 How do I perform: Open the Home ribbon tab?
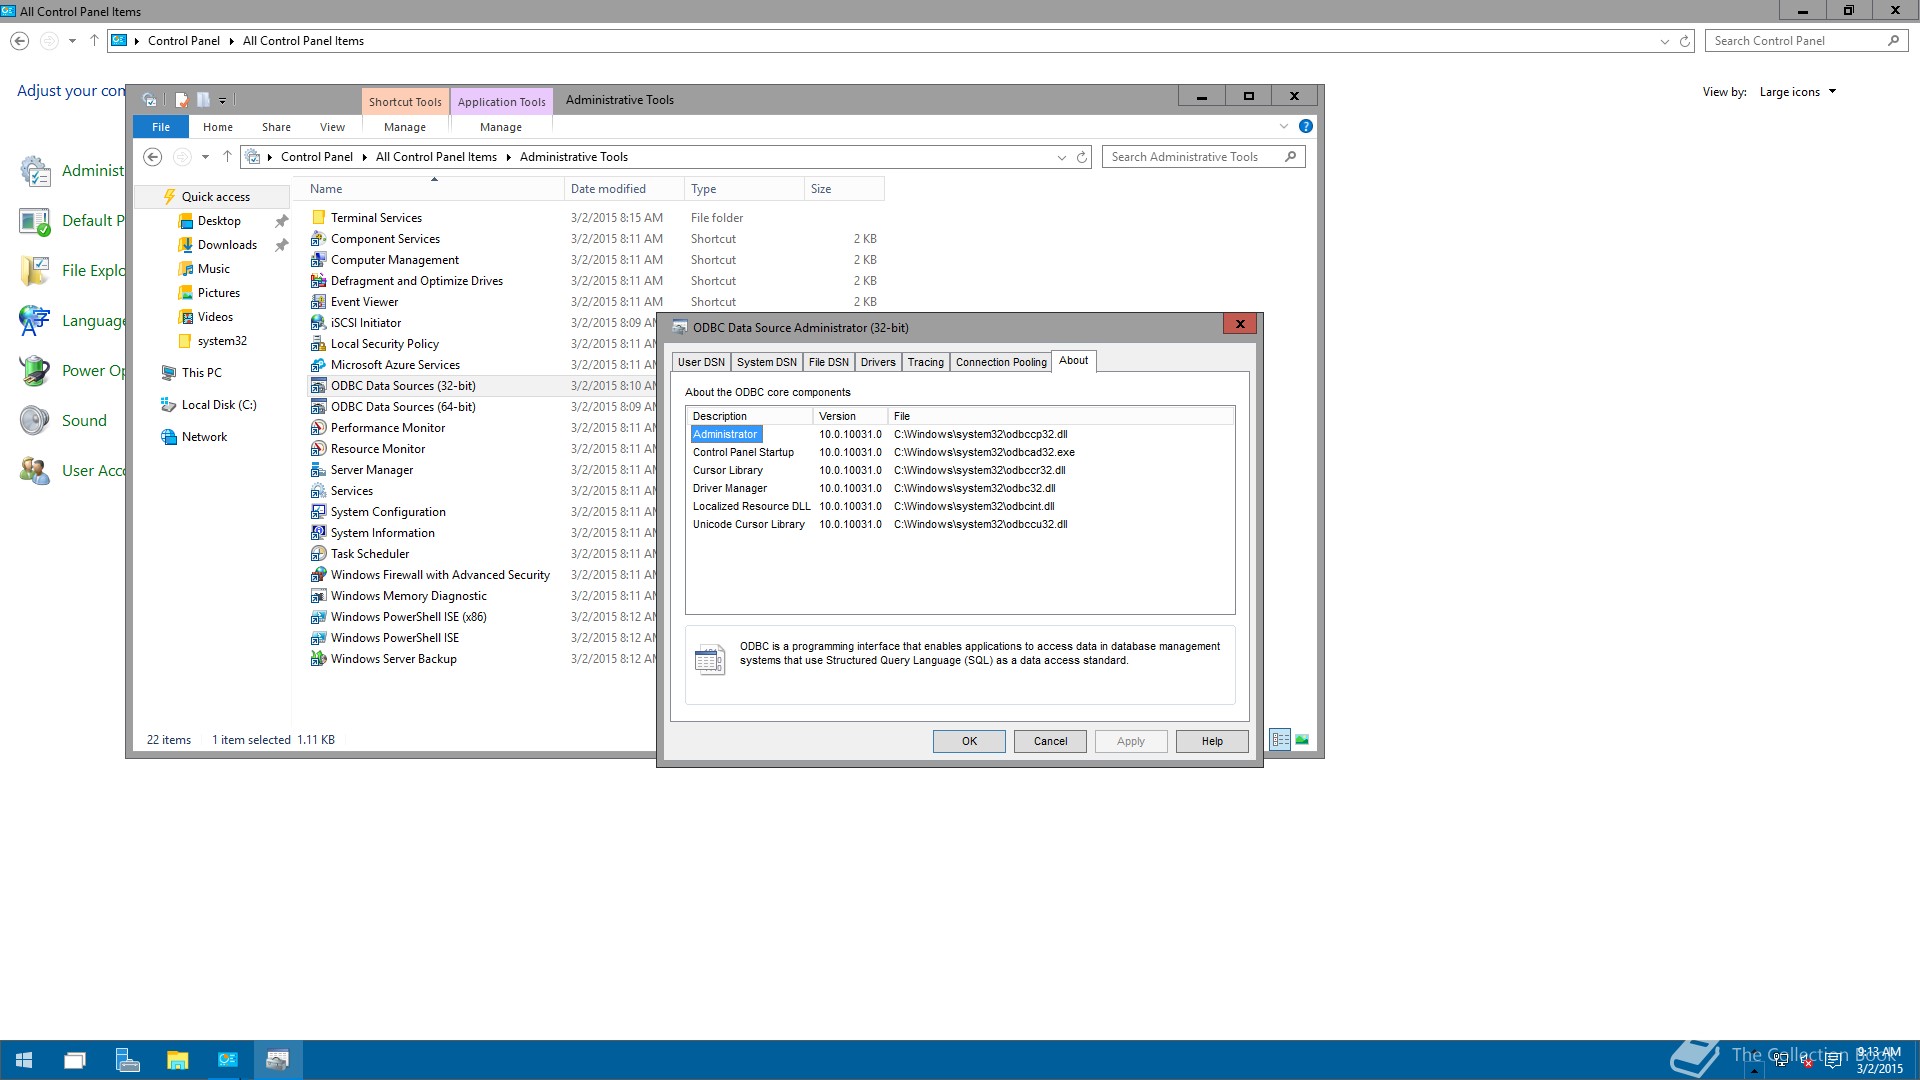(217, 127)
